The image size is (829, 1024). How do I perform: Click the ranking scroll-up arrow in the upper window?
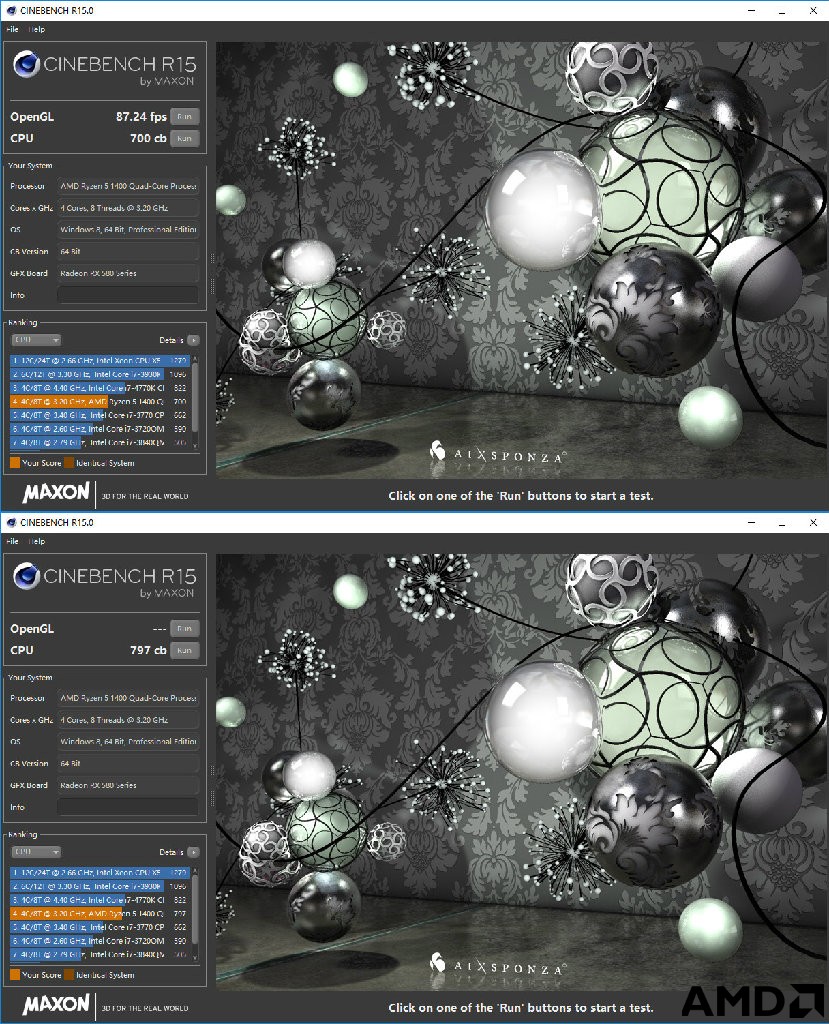point(195,359)
